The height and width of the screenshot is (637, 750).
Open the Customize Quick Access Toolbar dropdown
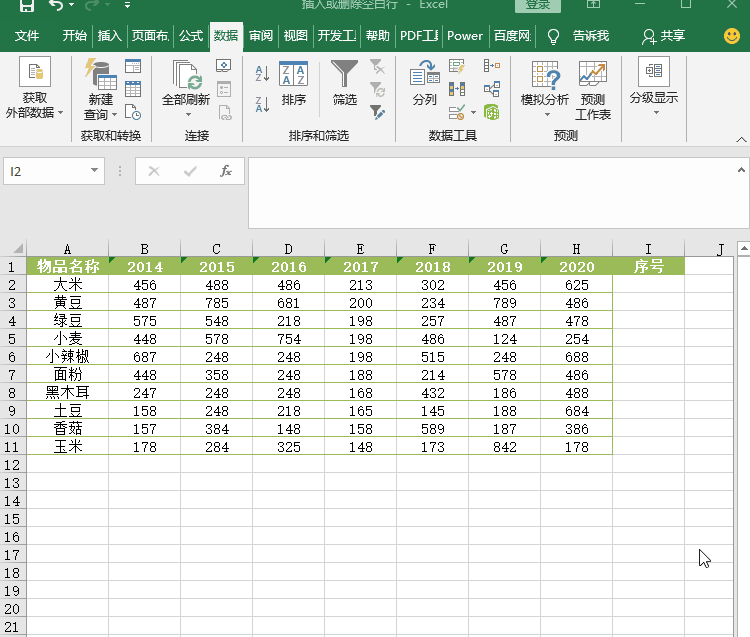(x=127, y=5)
